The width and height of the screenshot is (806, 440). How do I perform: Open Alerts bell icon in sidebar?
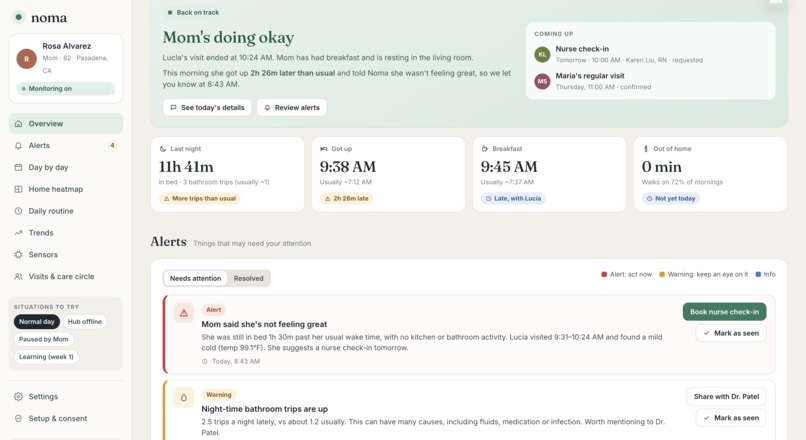click(19, 145)
